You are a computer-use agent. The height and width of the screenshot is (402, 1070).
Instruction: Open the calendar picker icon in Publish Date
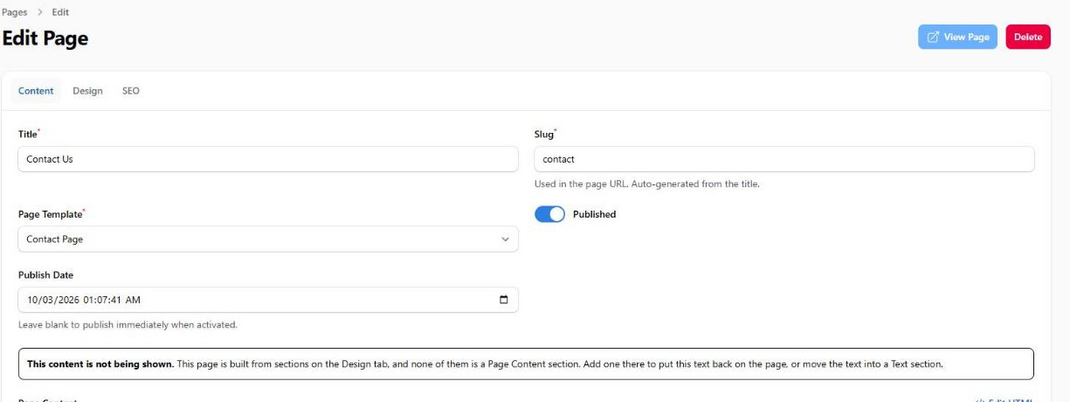click(x=504, y=300)
